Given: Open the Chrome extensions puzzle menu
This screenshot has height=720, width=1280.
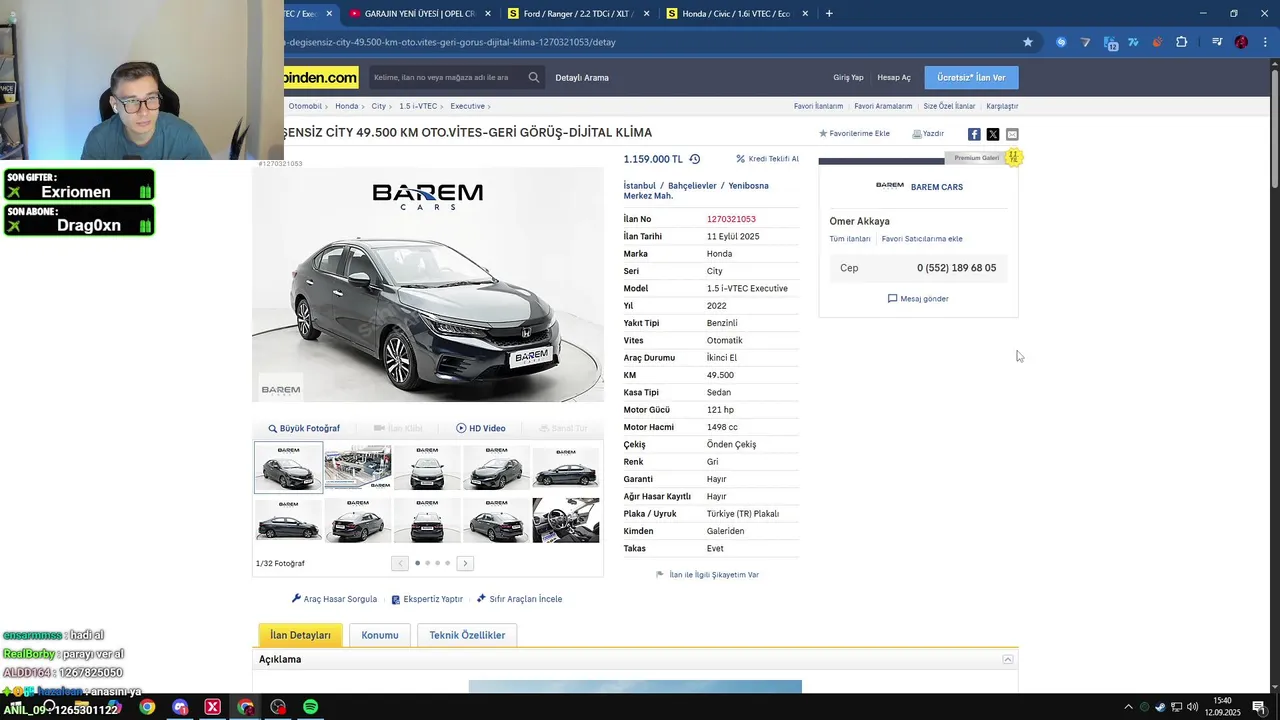Looking at the screenshot, I should [x=1181, y=42].
